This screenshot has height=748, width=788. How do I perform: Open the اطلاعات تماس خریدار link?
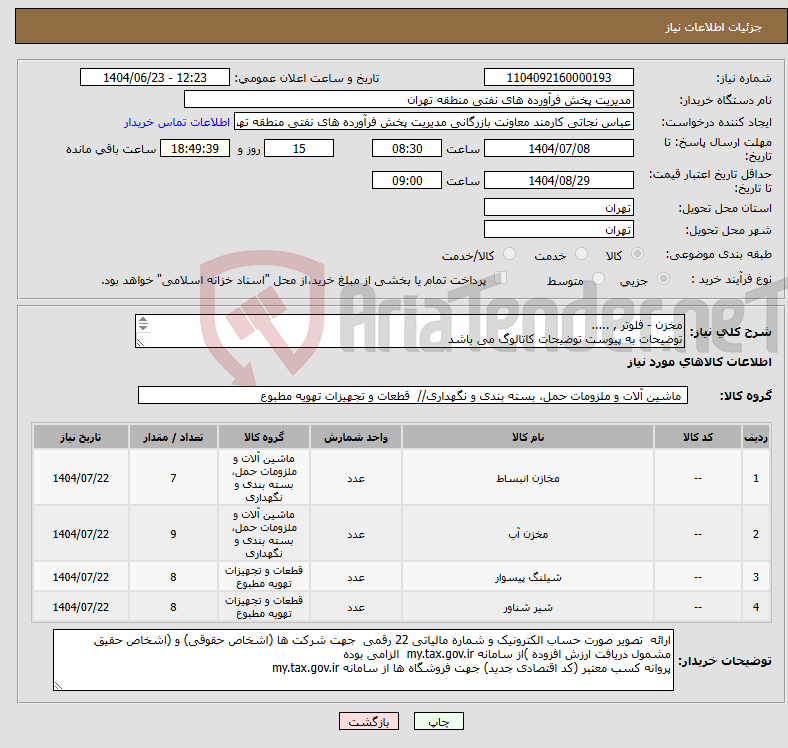pos(177,122)
